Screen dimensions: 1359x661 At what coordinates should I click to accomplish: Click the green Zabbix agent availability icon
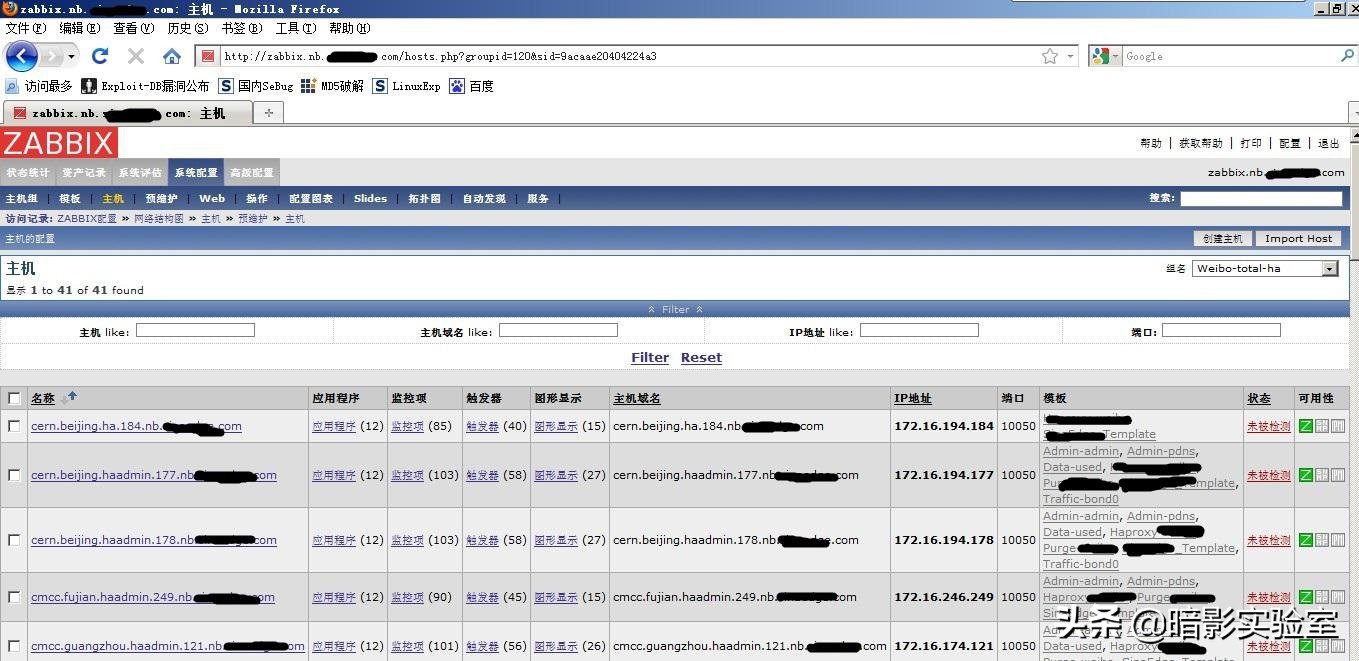tap(1306, 426)
